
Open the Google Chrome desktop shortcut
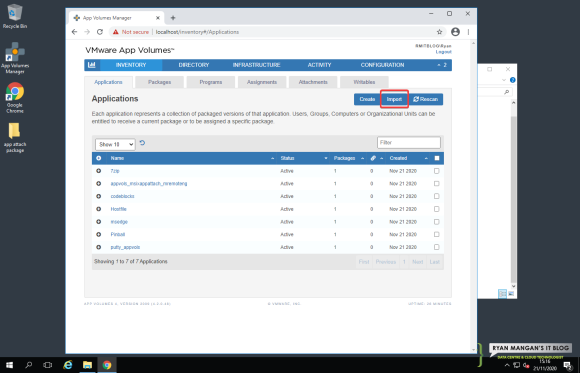[x=15, y=98]
